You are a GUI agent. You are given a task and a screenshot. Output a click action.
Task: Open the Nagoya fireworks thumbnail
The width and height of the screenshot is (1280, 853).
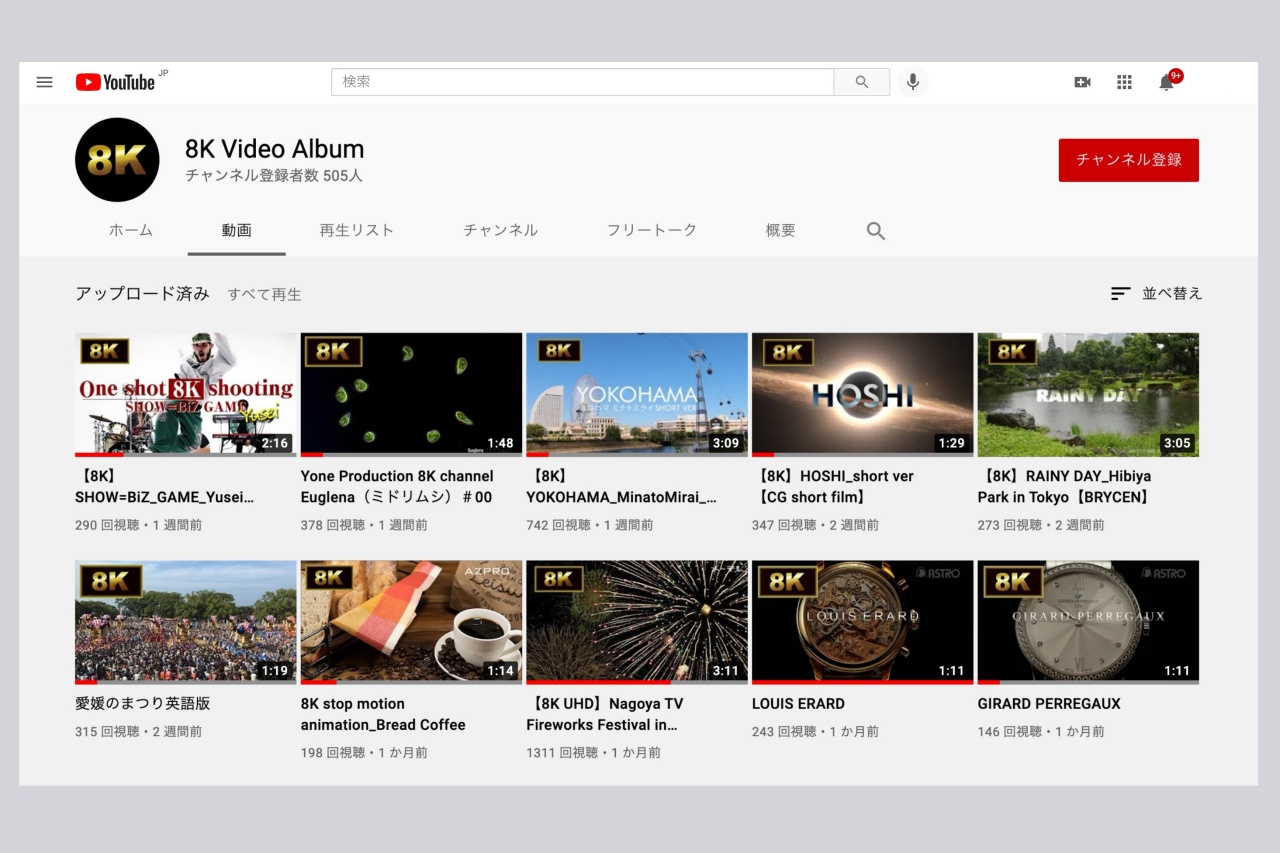tap(637, 622)
